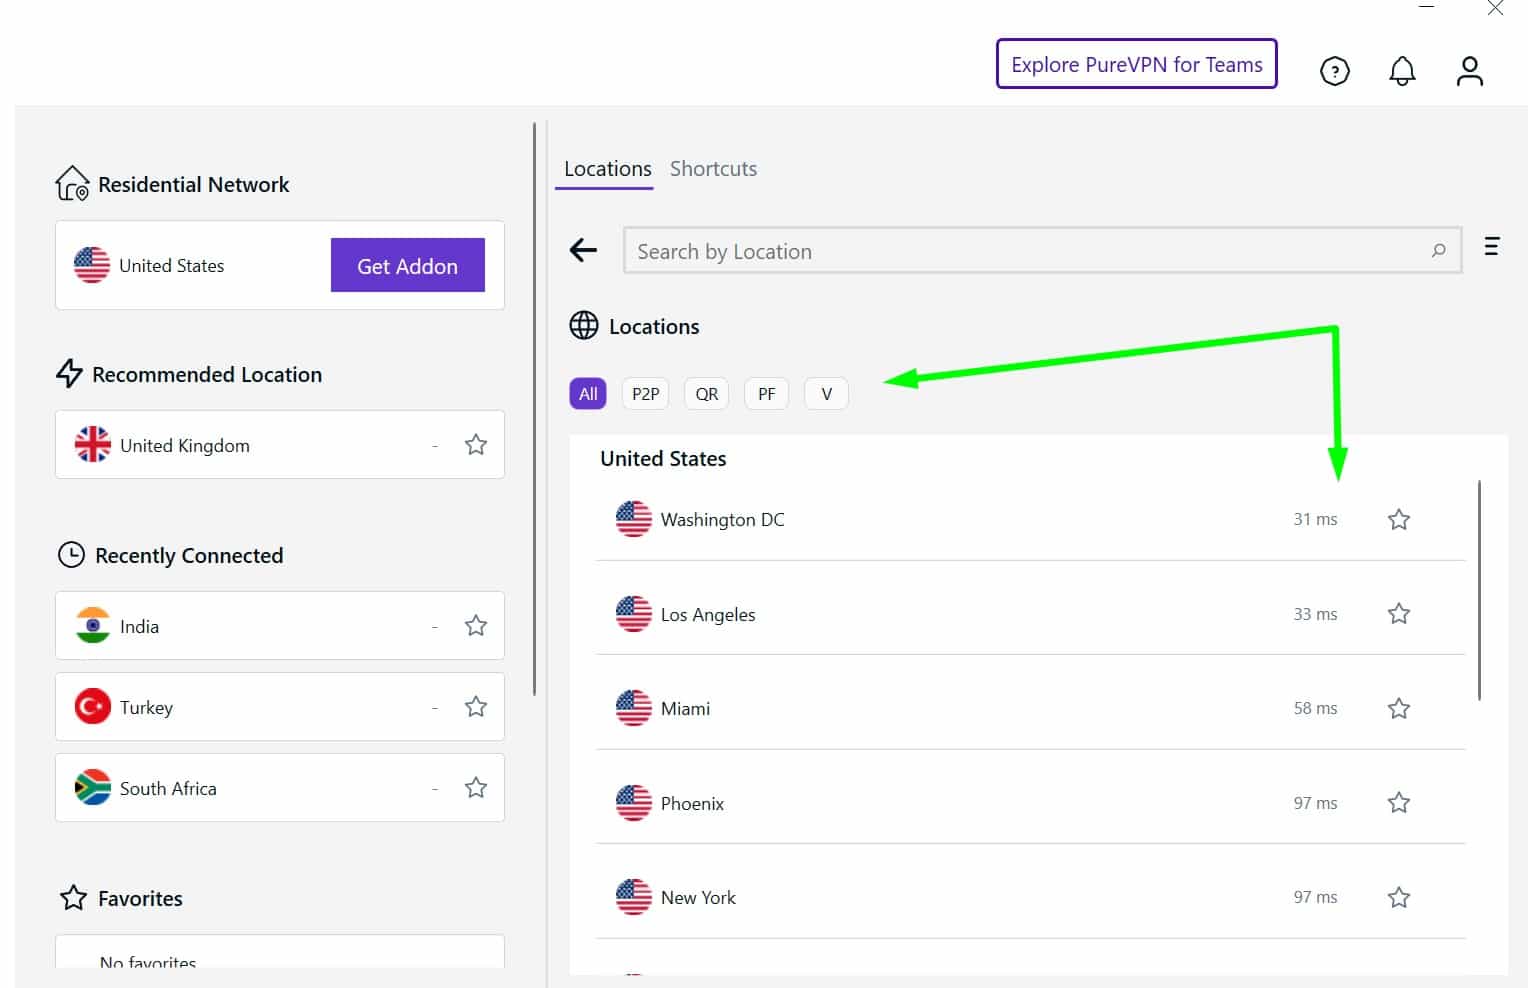Select the PF filter chip
1528x988 pixels.
point(767,394)
